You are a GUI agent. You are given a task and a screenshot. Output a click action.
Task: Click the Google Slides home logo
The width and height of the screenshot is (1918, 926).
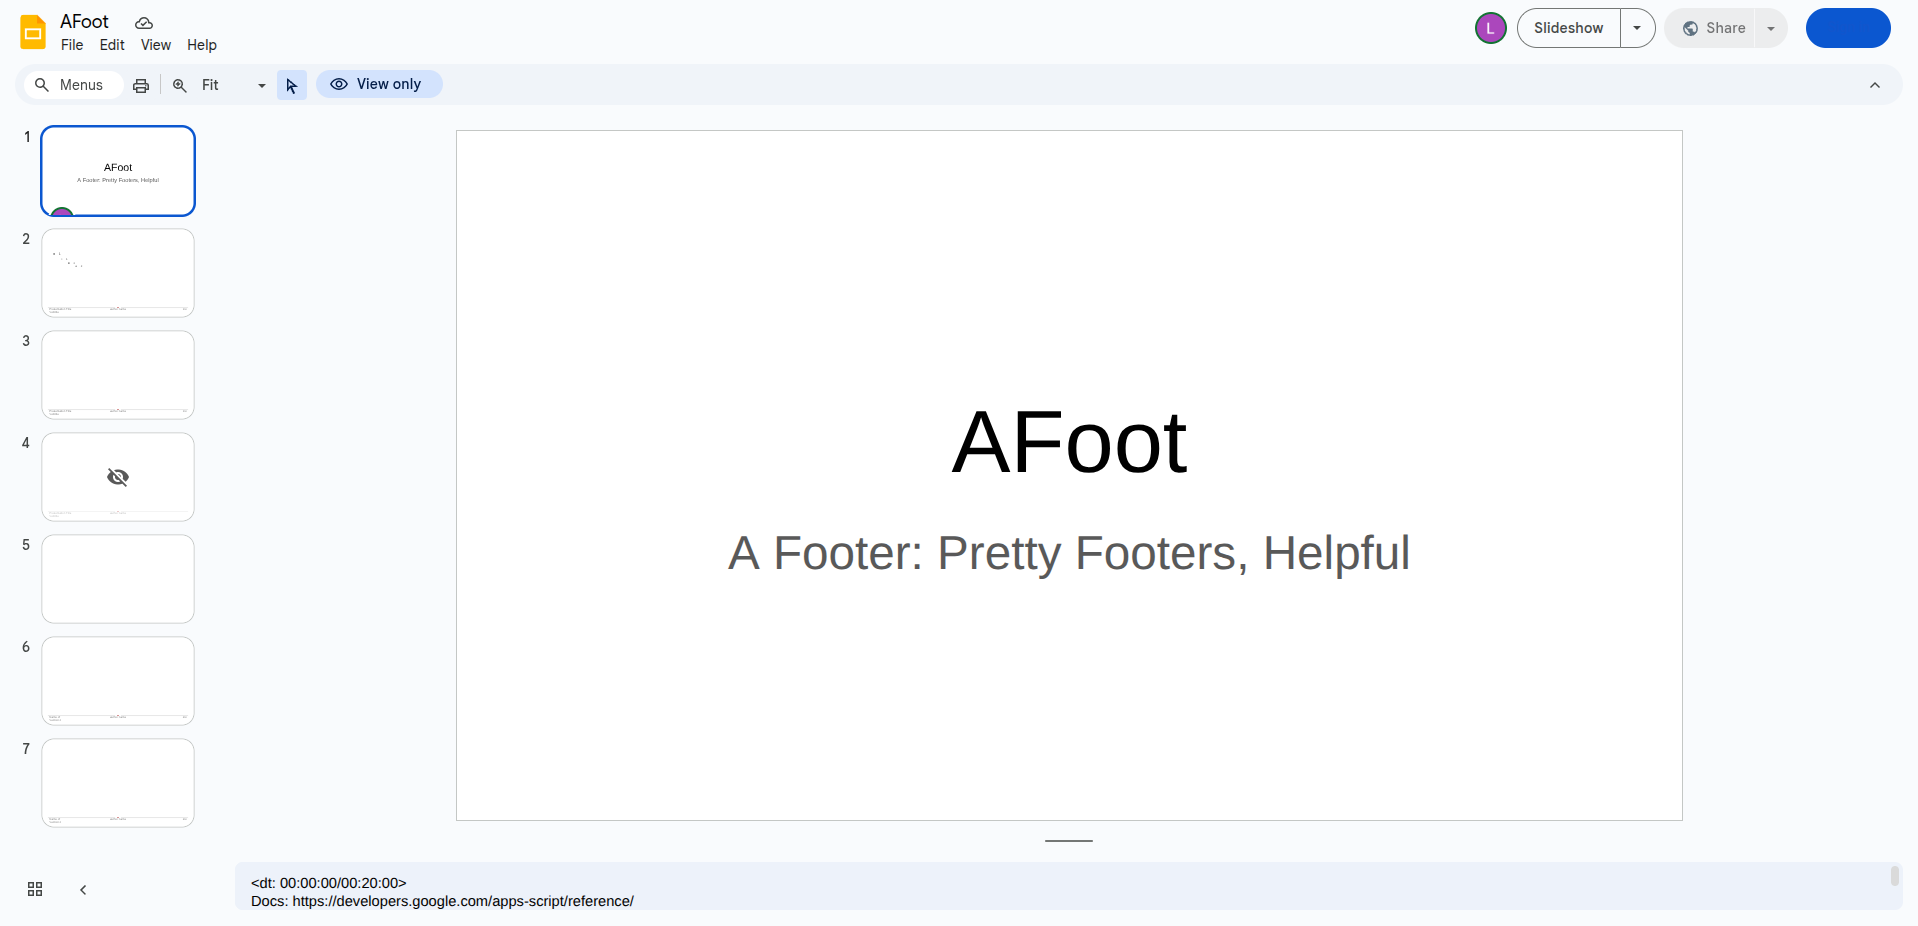[33, 32]
